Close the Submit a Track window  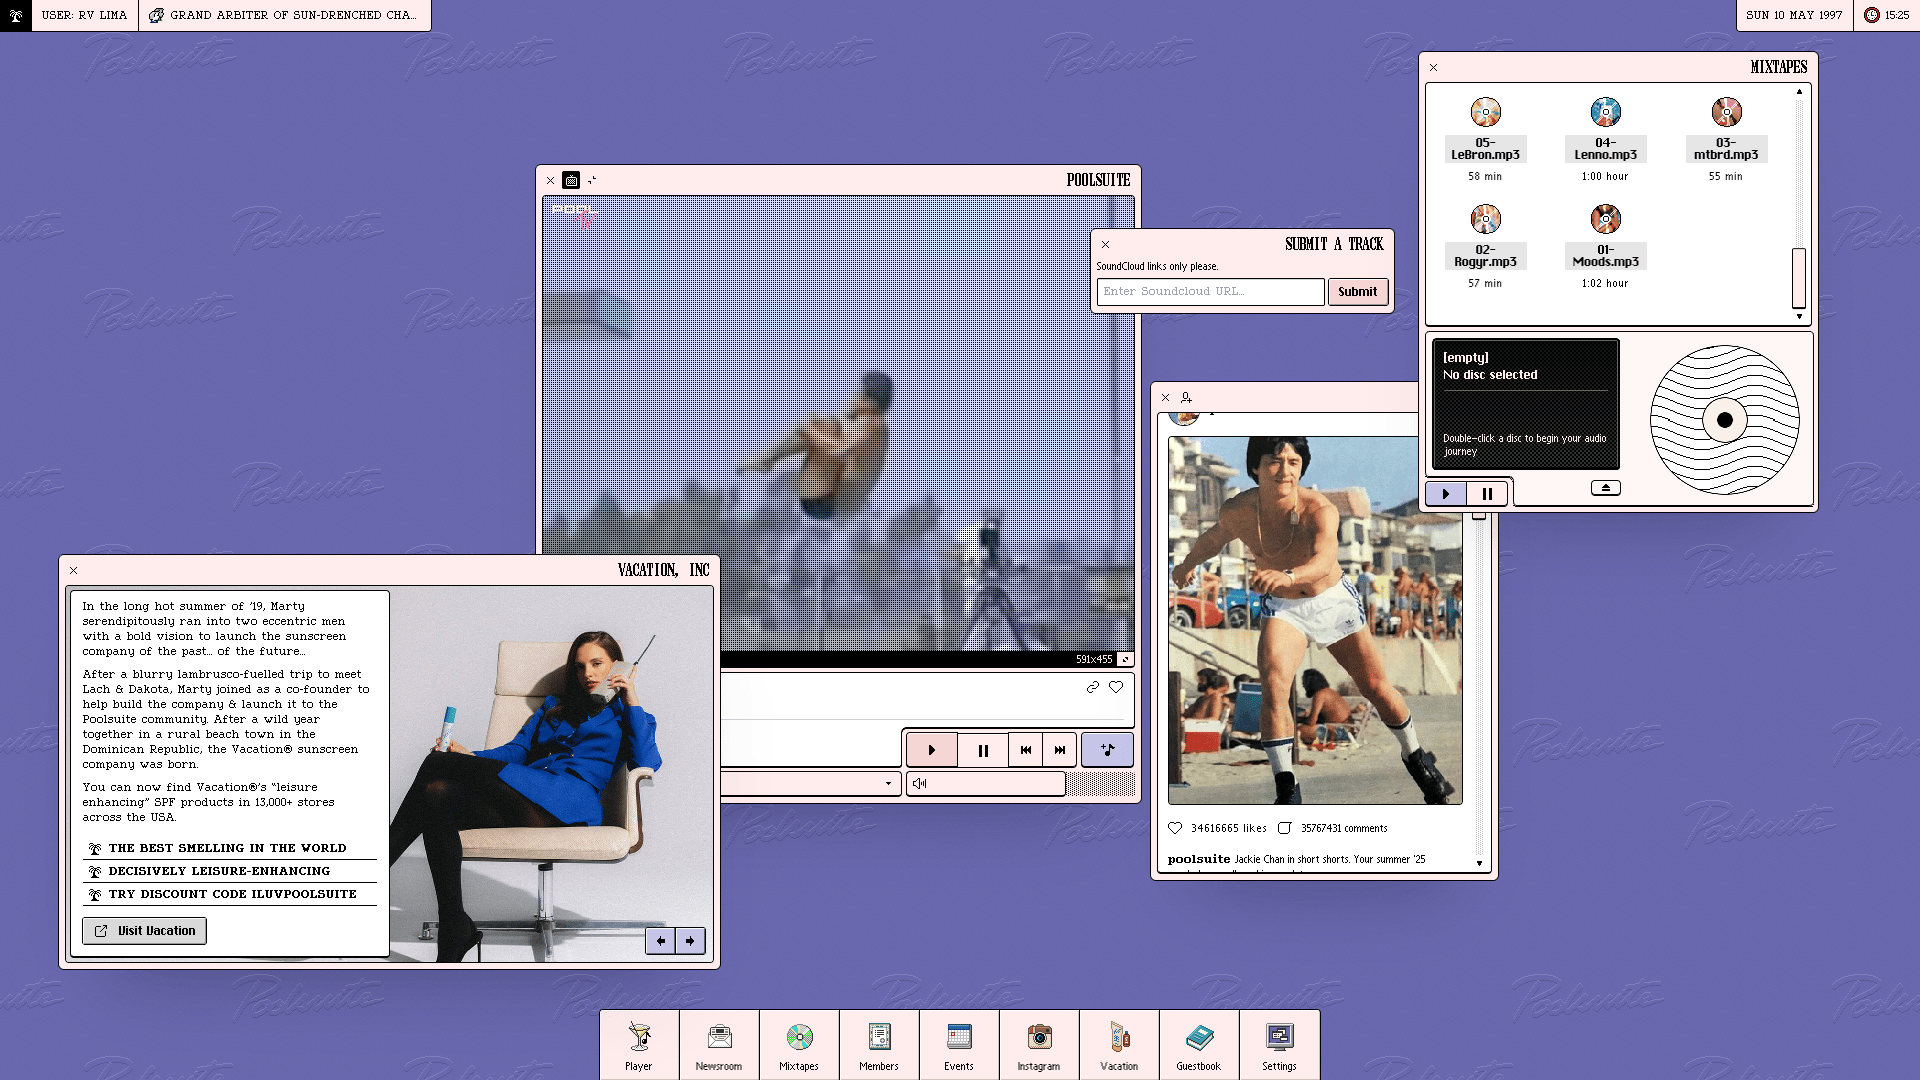[x=1105, y=244]
